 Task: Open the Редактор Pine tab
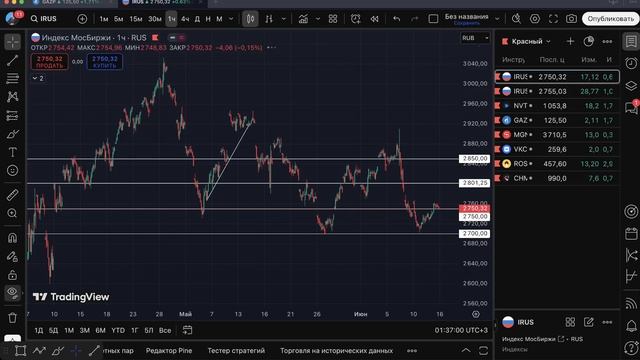(169, 351)
